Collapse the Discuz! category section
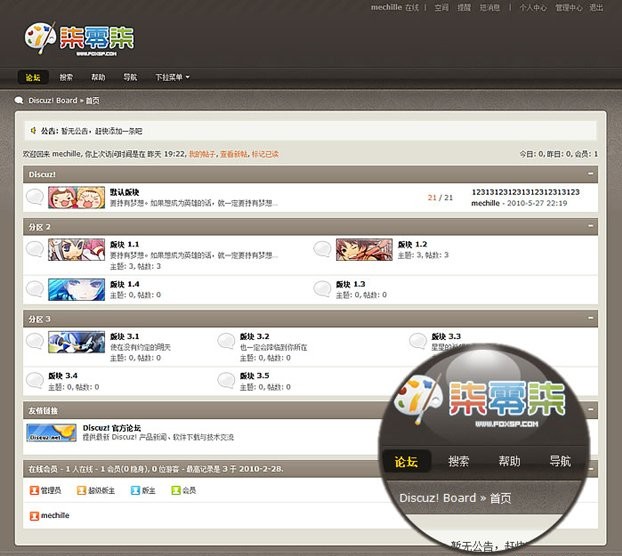This screenshot has width=622, height=556. click(590, 174)
